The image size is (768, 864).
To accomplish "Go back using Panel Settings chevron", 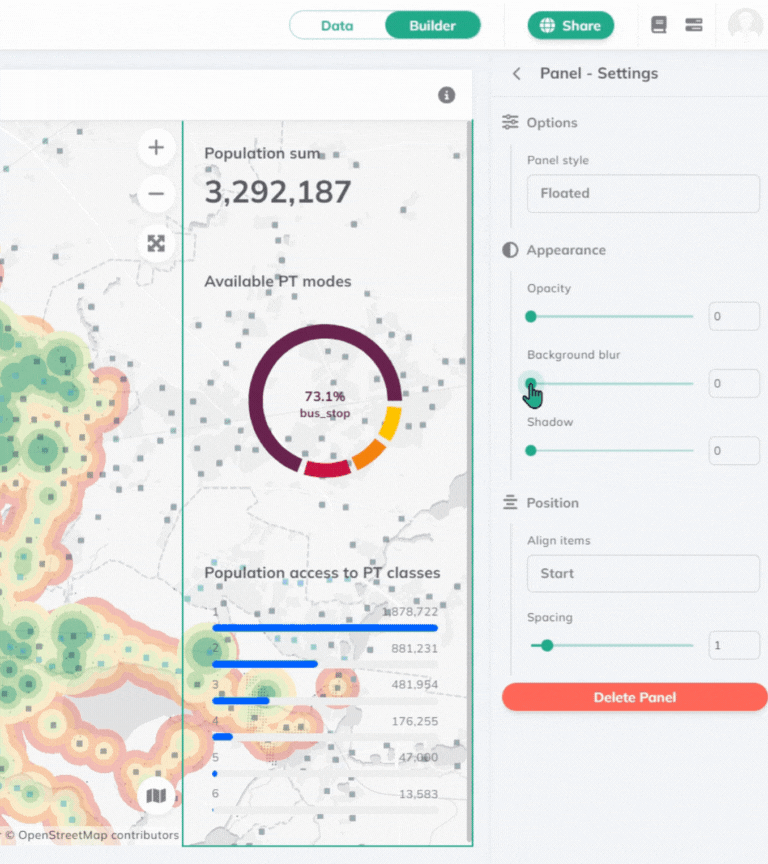I will [x=517, y=74].
